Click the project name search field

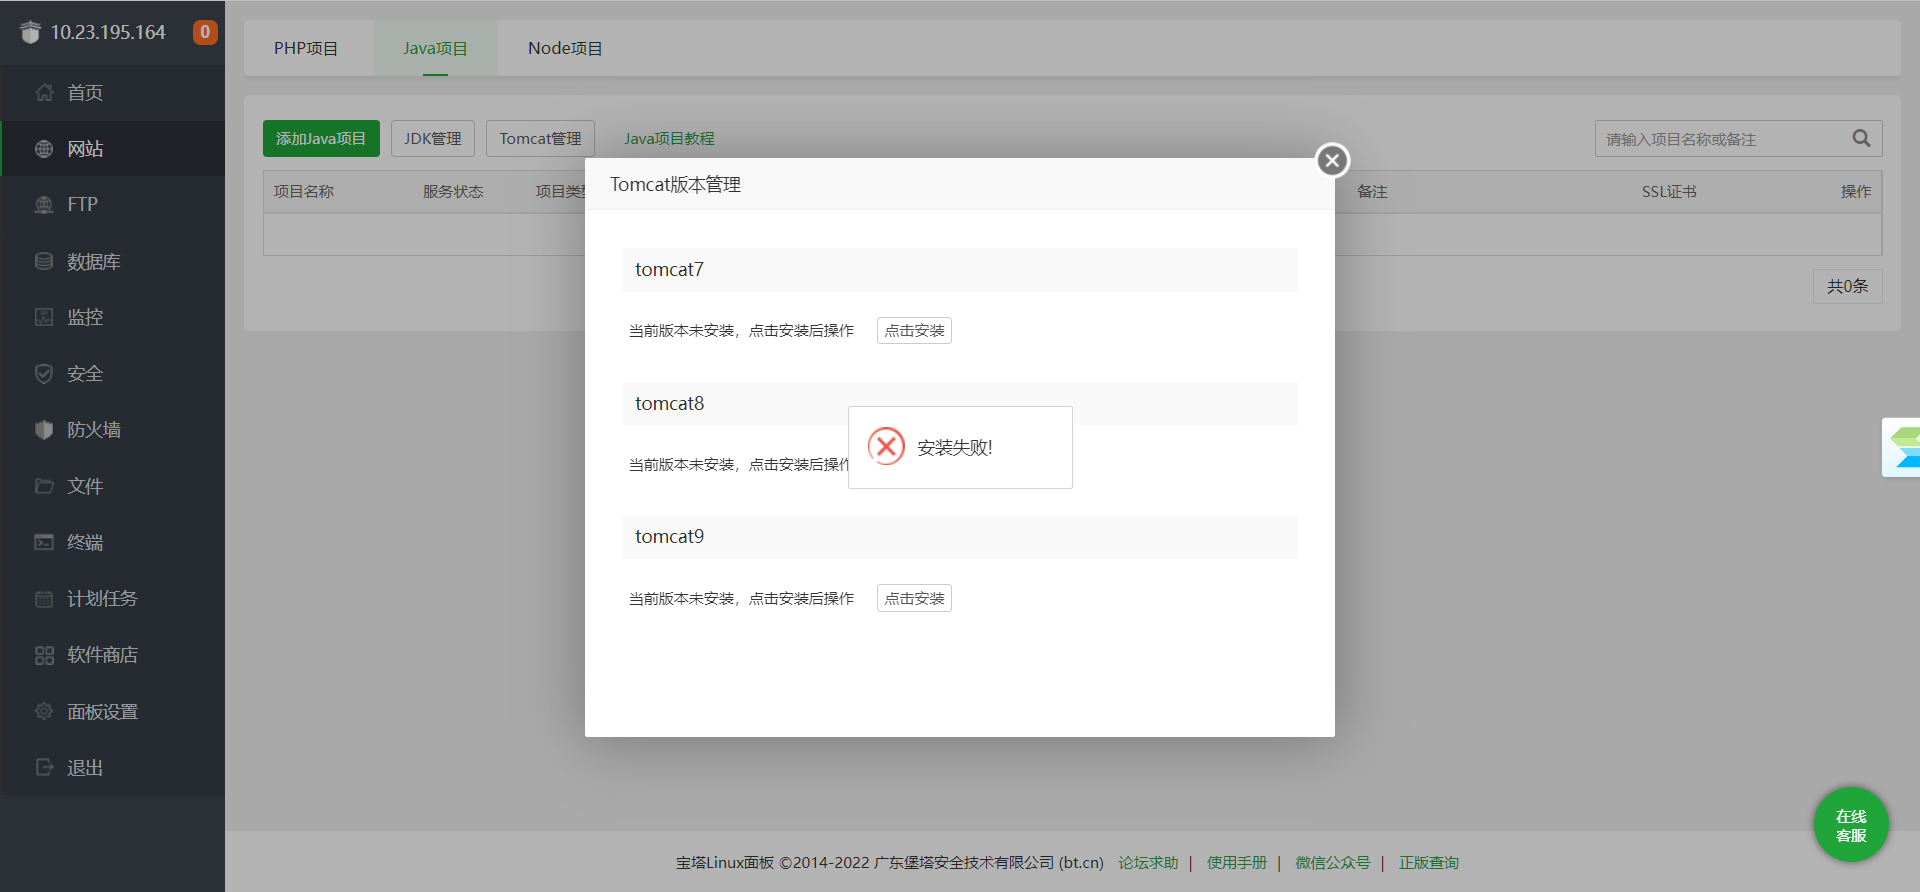(x=1720, y=139)
